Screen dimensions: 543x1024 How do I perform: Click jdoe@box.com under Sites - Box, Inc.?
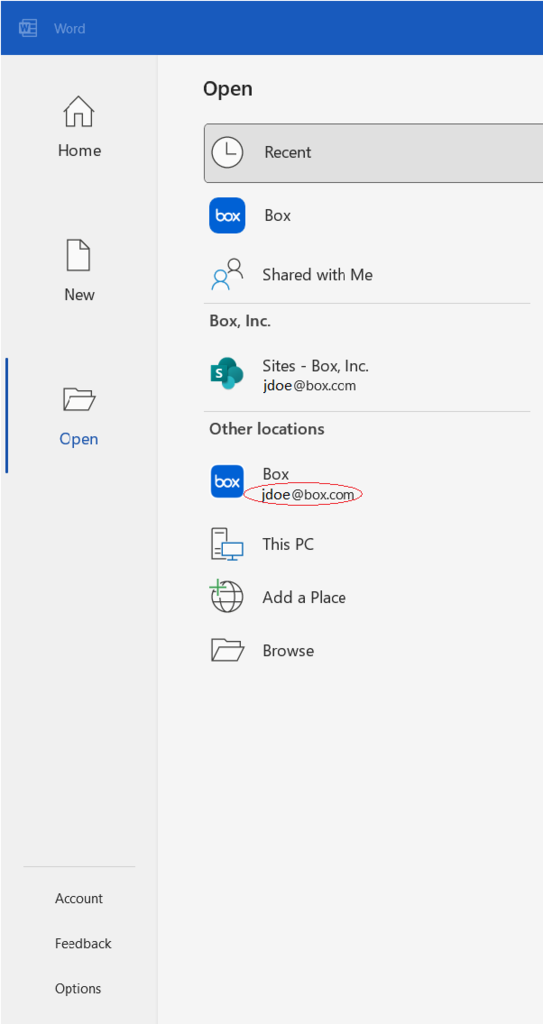[x=309, y=385]
